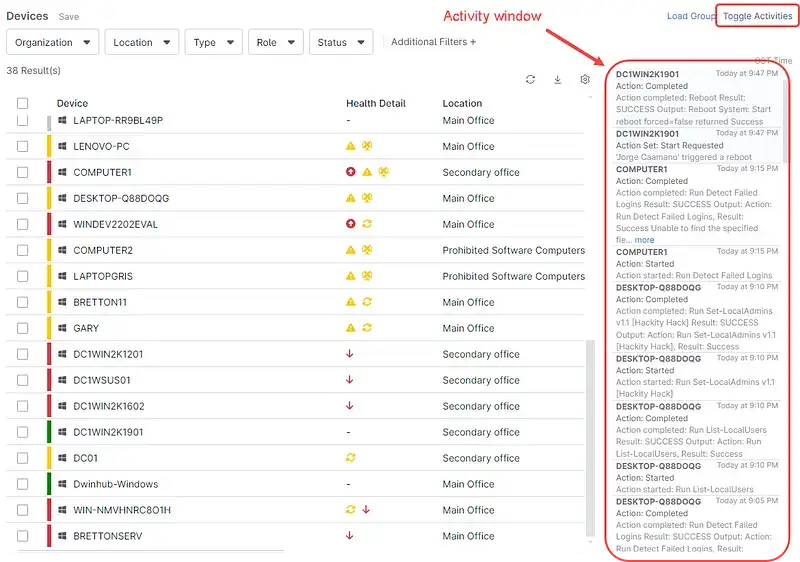Click the yellow patch icon in LENOVO-PC row
The image size is (800, 562).
click(x=367, y=146)
